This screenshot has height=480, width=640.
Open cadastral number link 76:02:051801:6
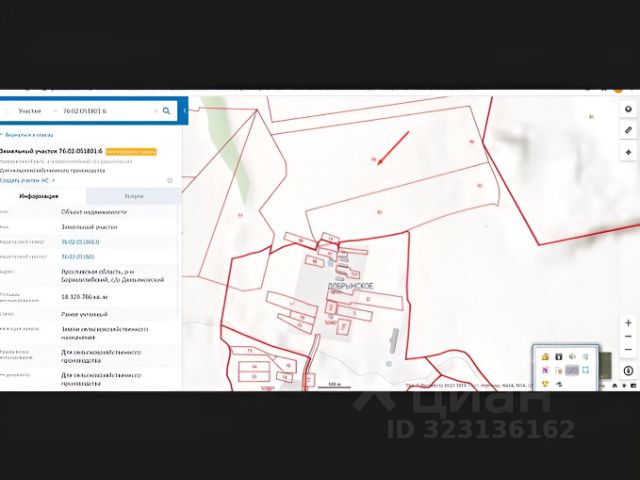[x=80, y=242]
